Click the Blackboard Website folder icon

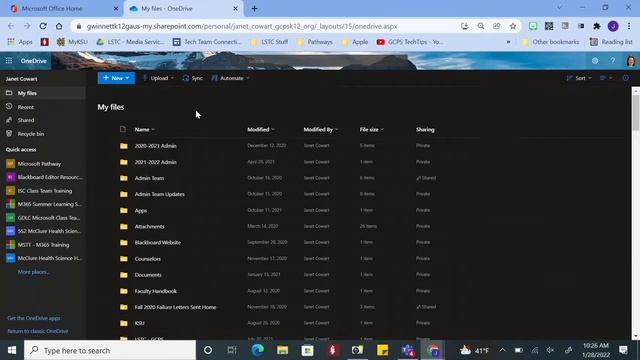(x=124, y=242)
